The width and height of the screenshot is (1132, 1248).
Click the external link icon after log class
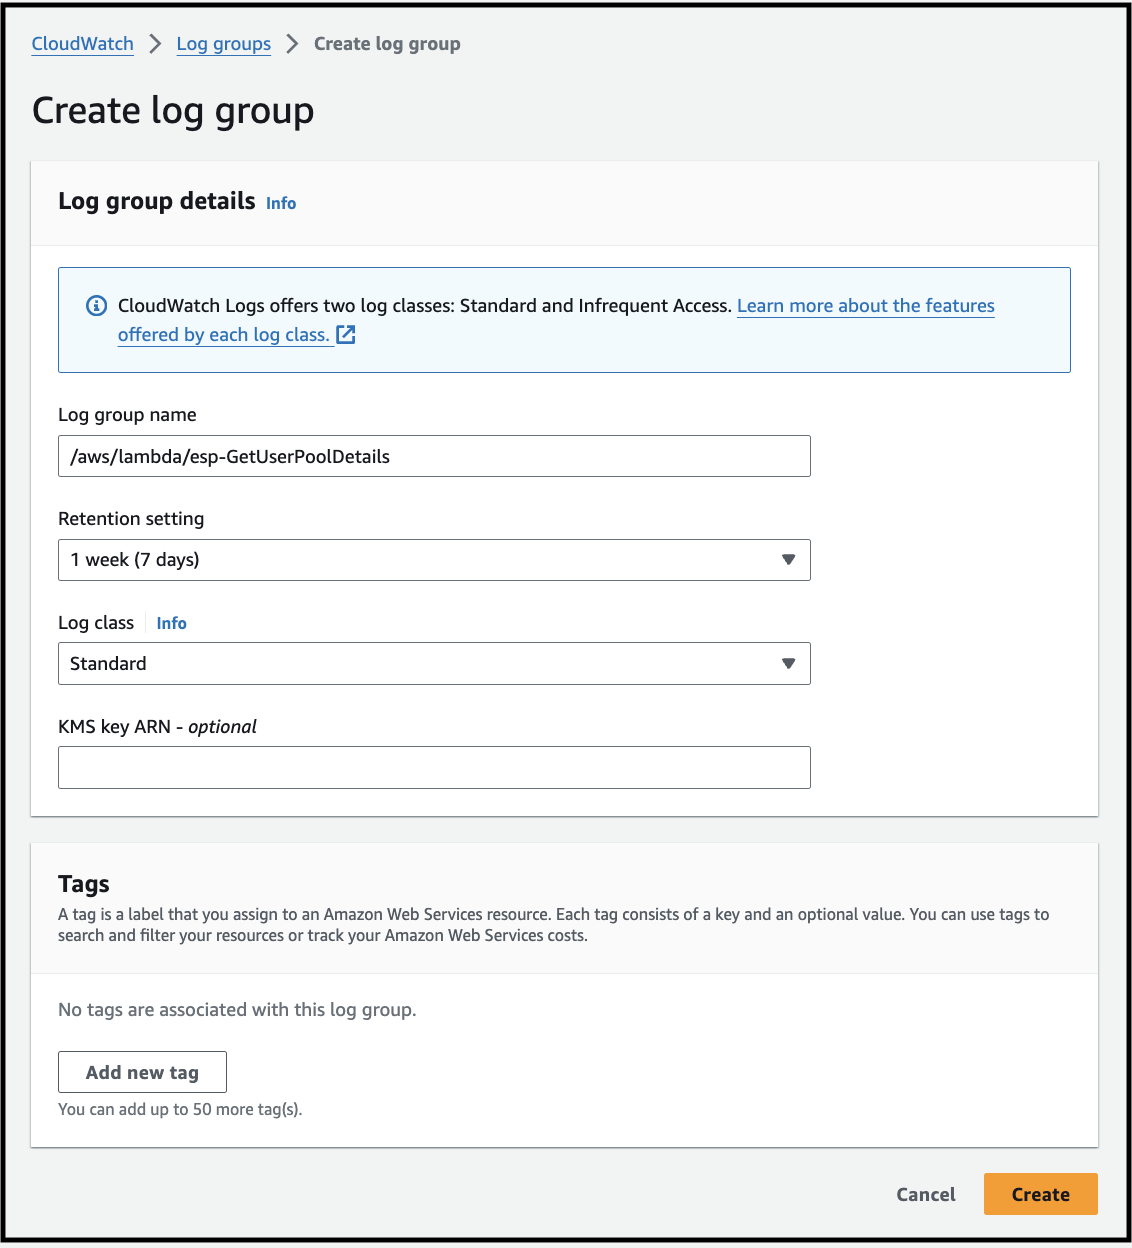coord(346,335)
